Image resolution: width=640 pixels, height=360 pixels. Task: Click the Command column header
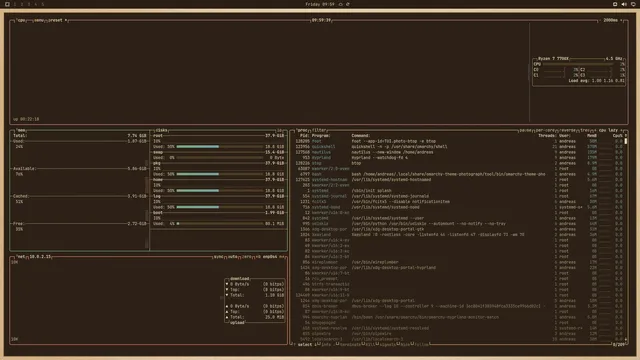[361, 136]
